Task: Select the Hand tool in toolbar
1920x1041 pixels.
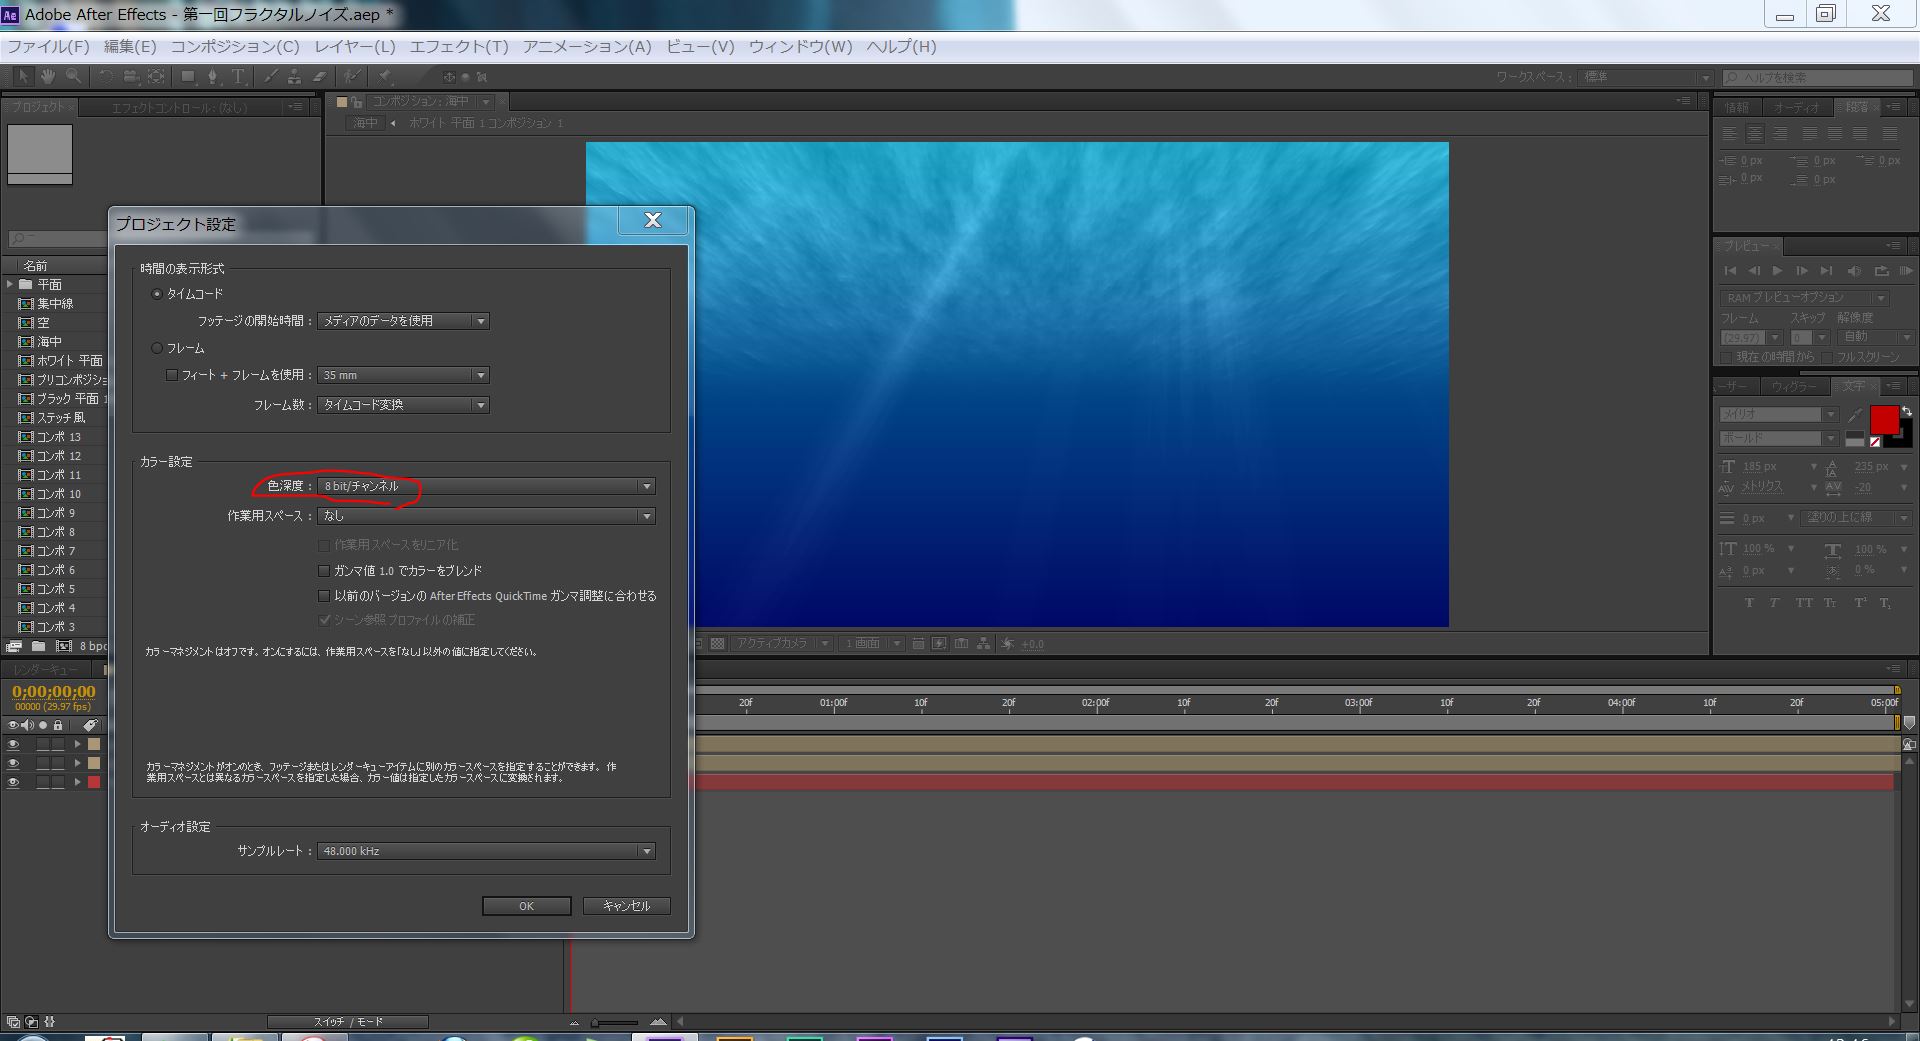Action: [x=47, y=77]
